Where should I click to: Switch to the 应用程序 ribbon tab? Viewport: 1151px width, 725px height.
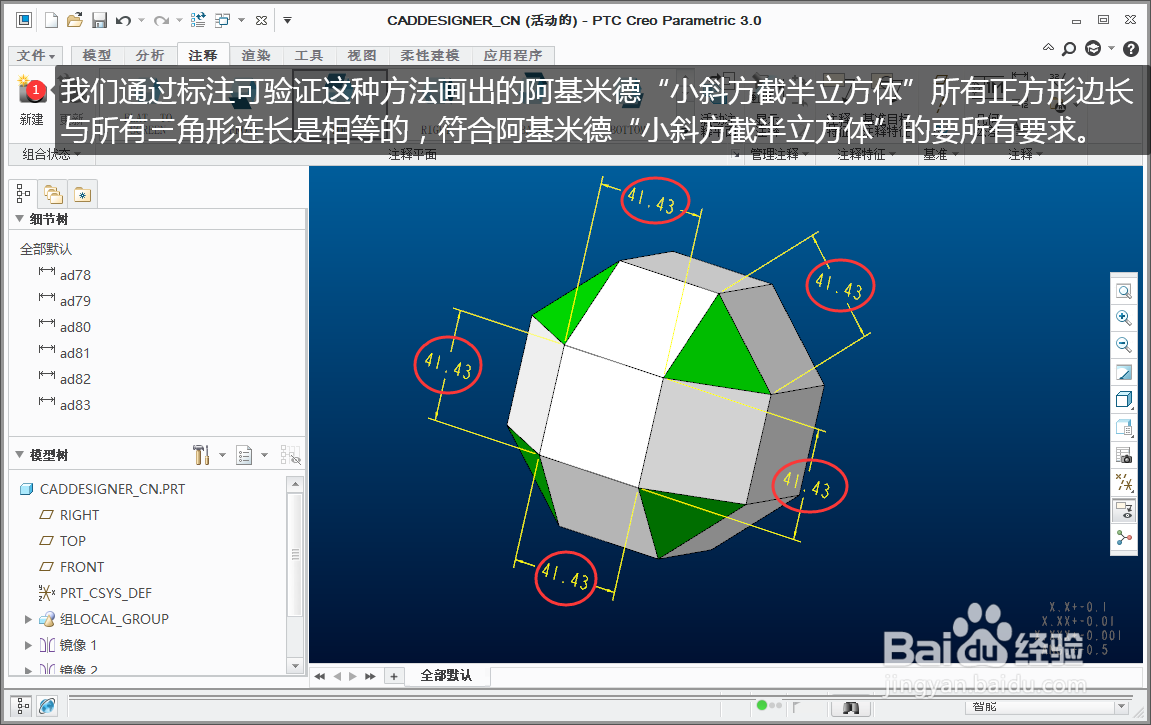pyautogui.click(x=513, y=56)
